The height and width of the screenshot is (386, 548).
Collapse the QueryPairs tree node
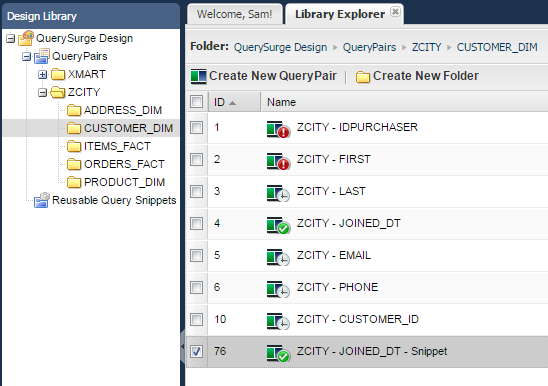pyautogui.click(x=27, y=56)
